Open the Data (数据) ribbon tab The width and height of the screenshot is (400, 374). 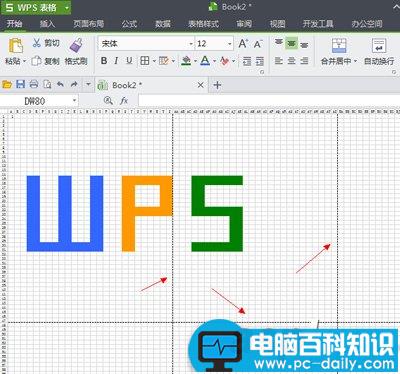coord(163,24)
